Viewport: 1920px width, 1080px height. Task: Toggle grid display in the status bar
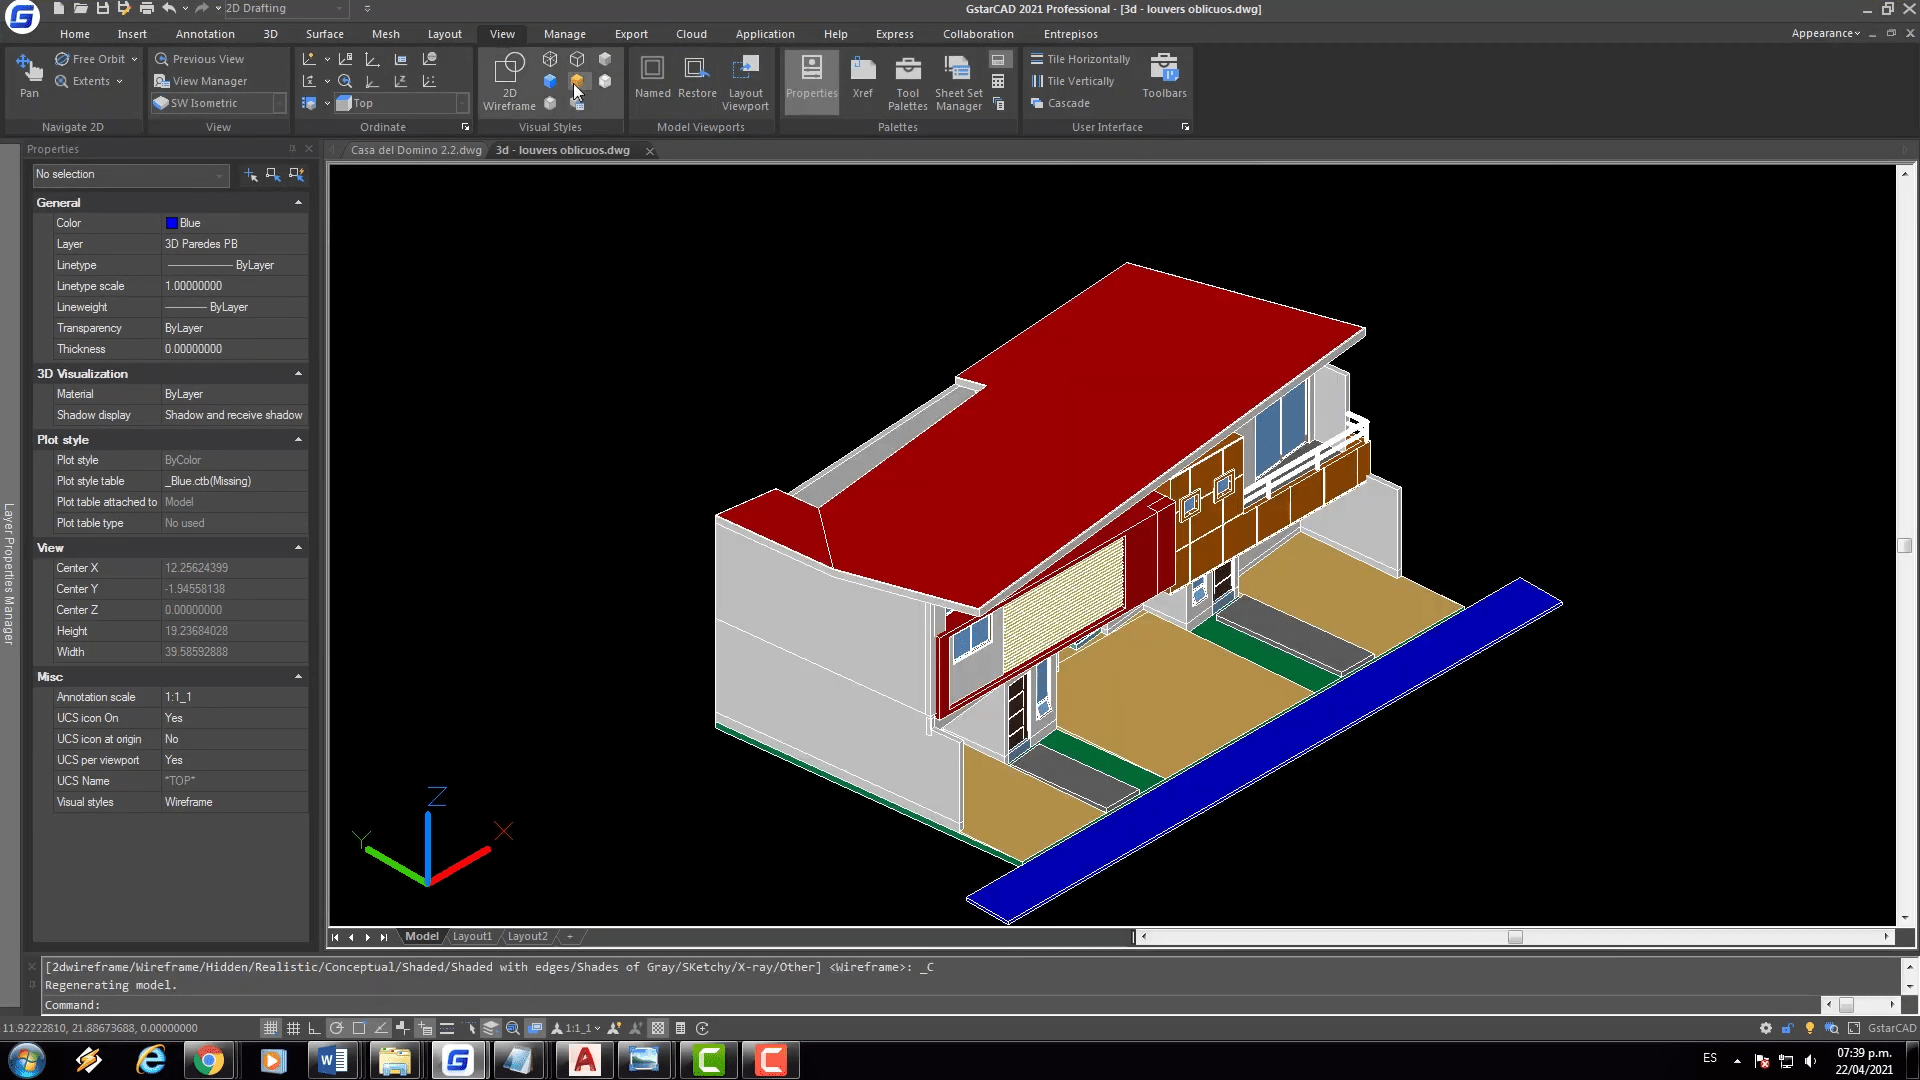tap(294, 1028)
